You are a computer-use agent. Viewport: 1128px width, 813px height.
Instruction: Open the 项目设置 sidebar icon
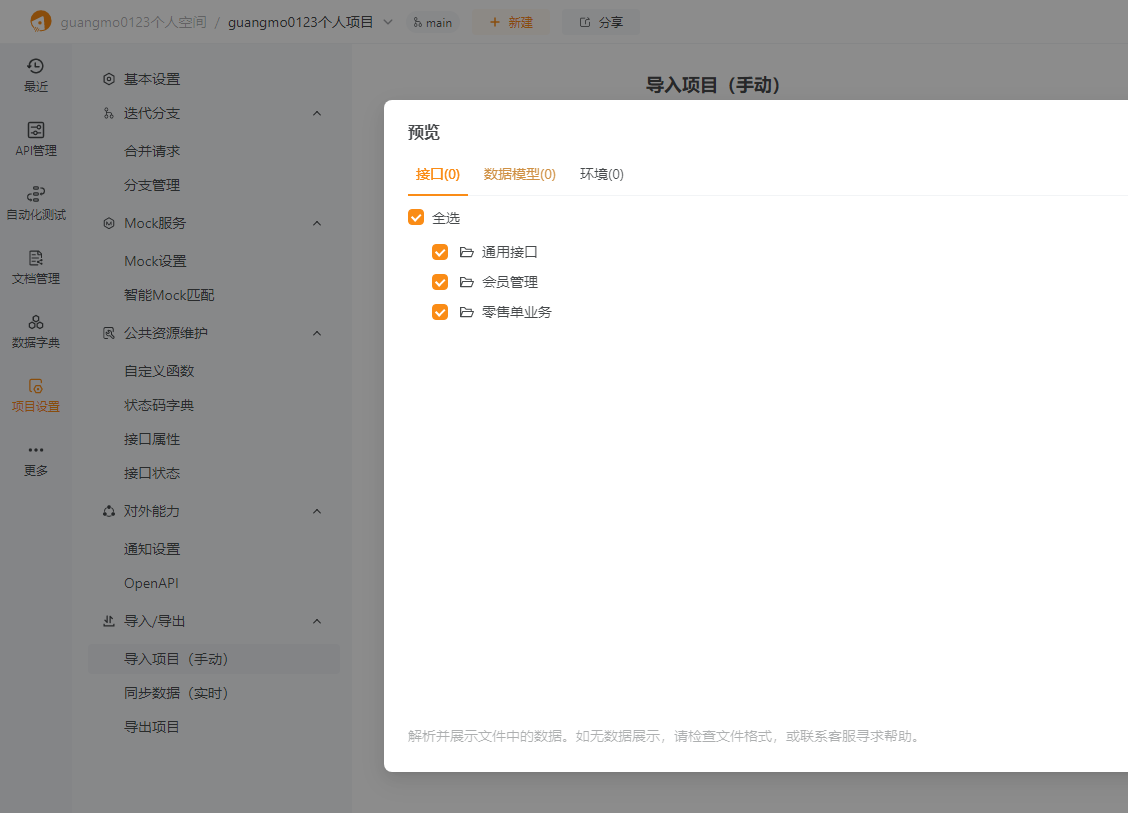coord(36,386)
